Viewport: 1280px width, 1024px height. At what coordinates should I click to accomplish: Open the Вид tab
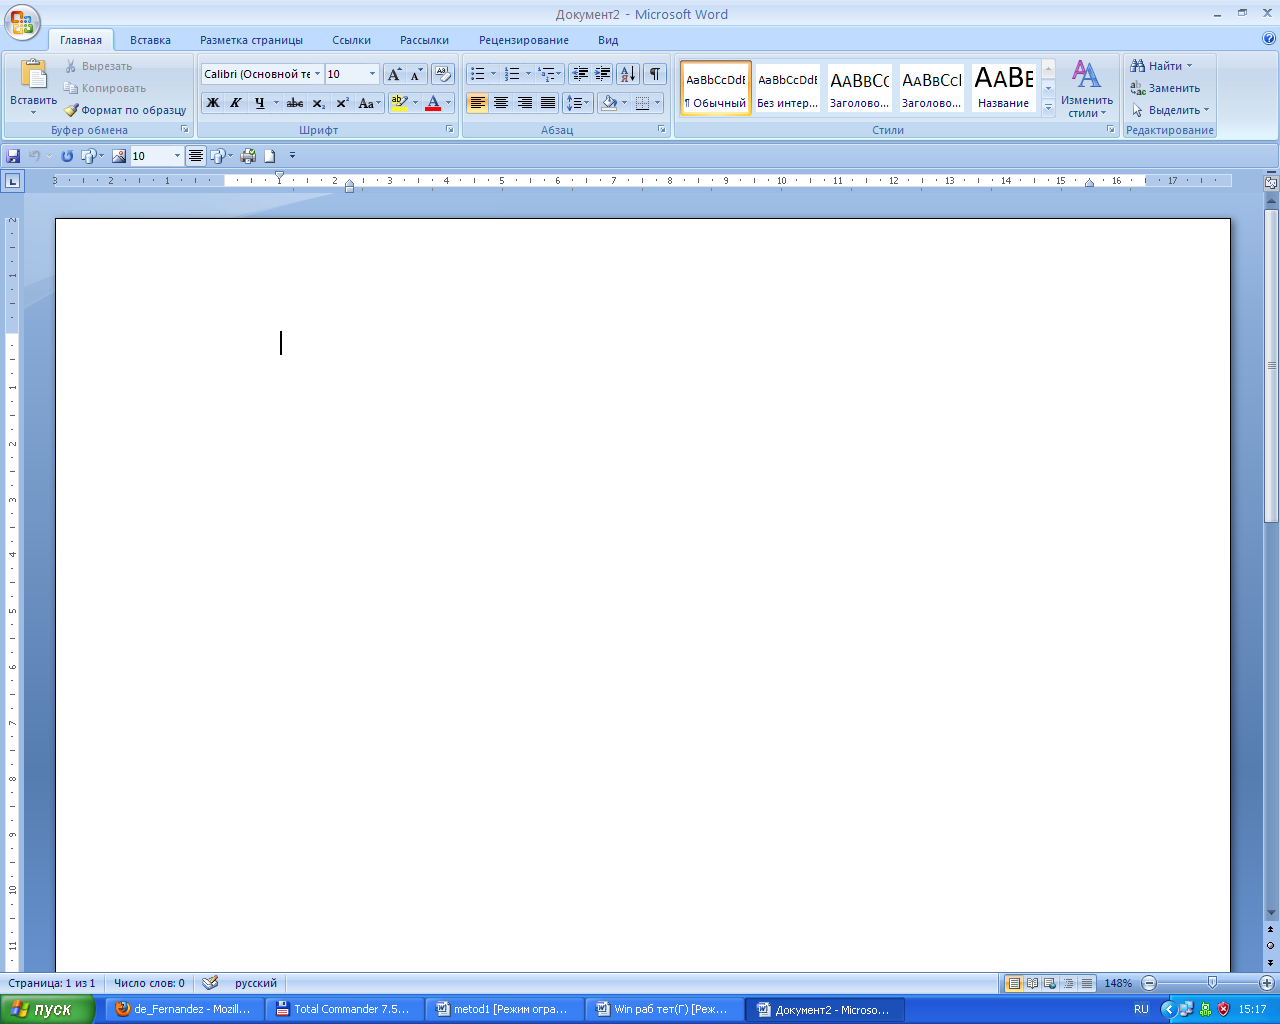(x=608, y=40)
